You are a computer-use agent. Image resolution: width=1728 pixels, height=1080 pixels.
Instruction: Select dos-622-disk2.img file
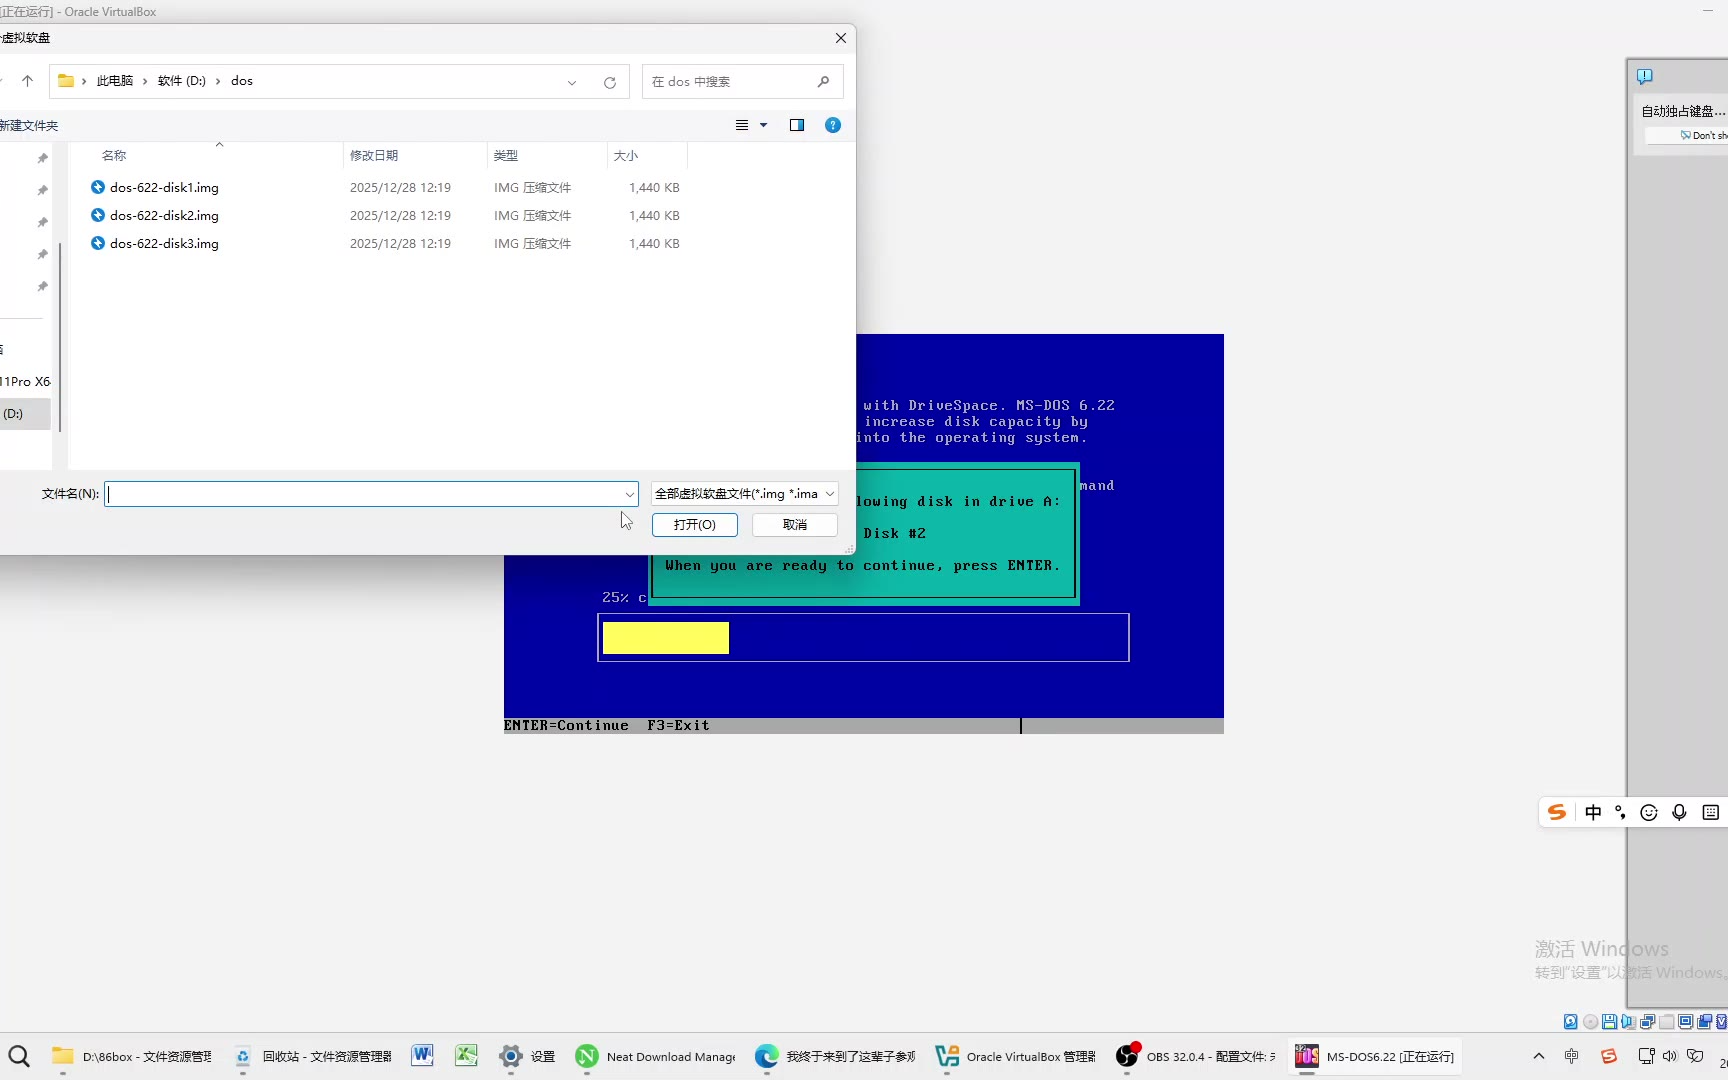164,215
